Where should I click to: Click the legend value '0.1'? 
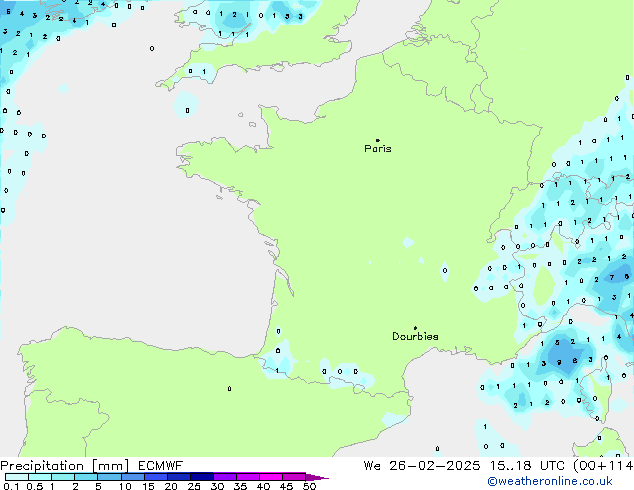[11, 486]
